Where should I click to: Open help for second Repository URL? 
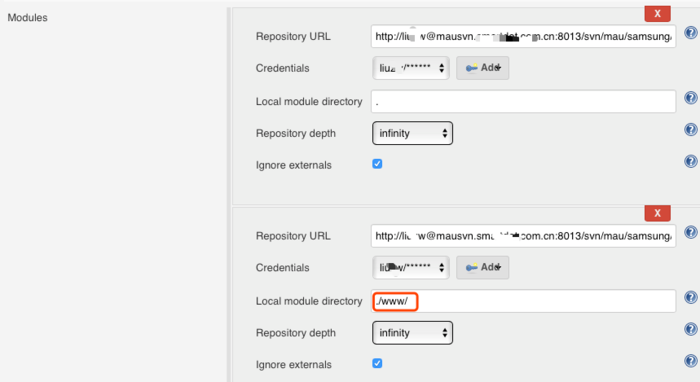point(691,233)
